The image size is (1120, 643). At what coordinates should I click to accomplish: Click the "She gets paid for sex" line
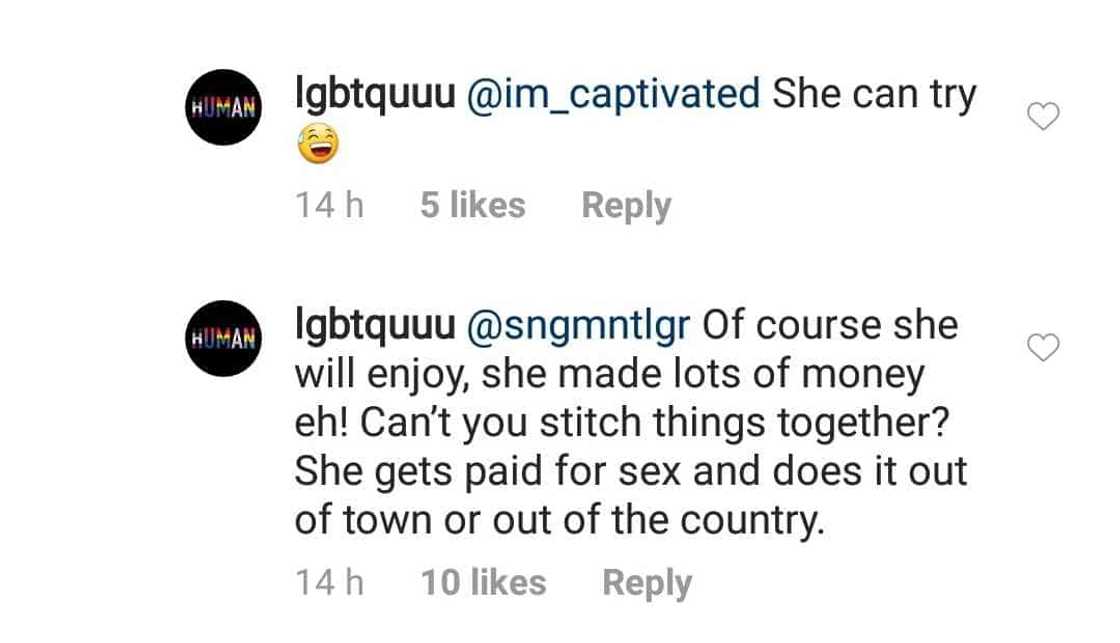(630, 472)
